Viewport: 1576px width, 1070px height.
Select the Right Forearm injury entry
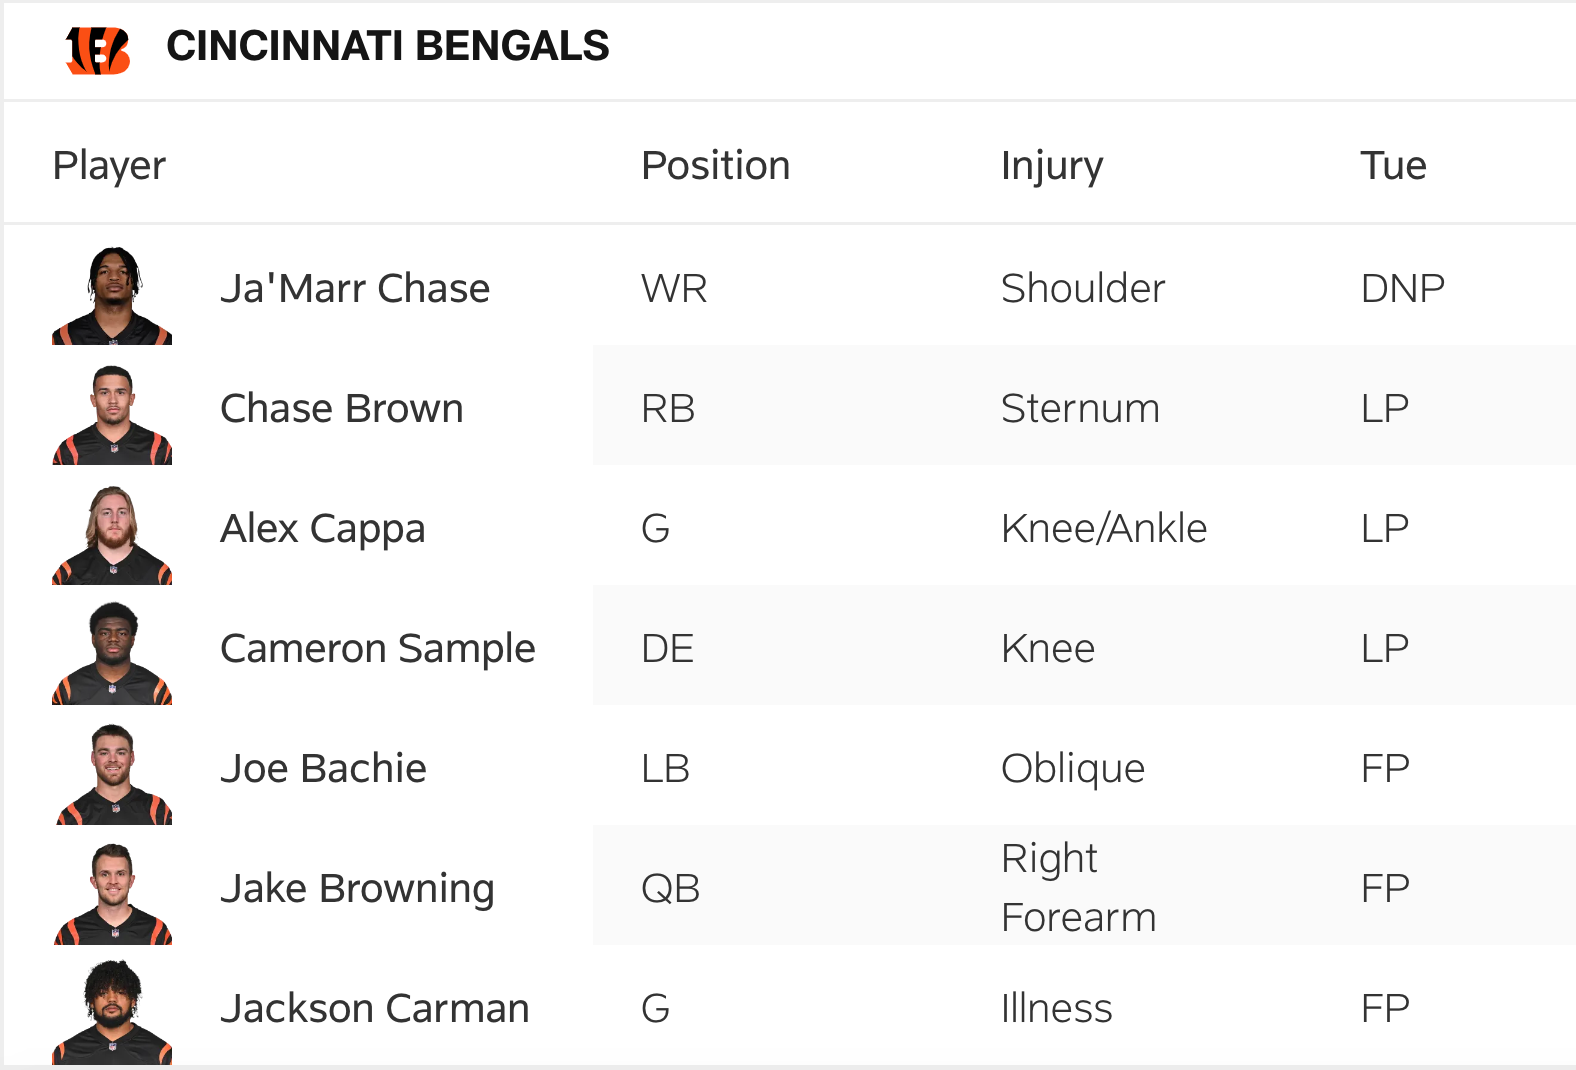pyautogui.click(x=1077, y=888)
